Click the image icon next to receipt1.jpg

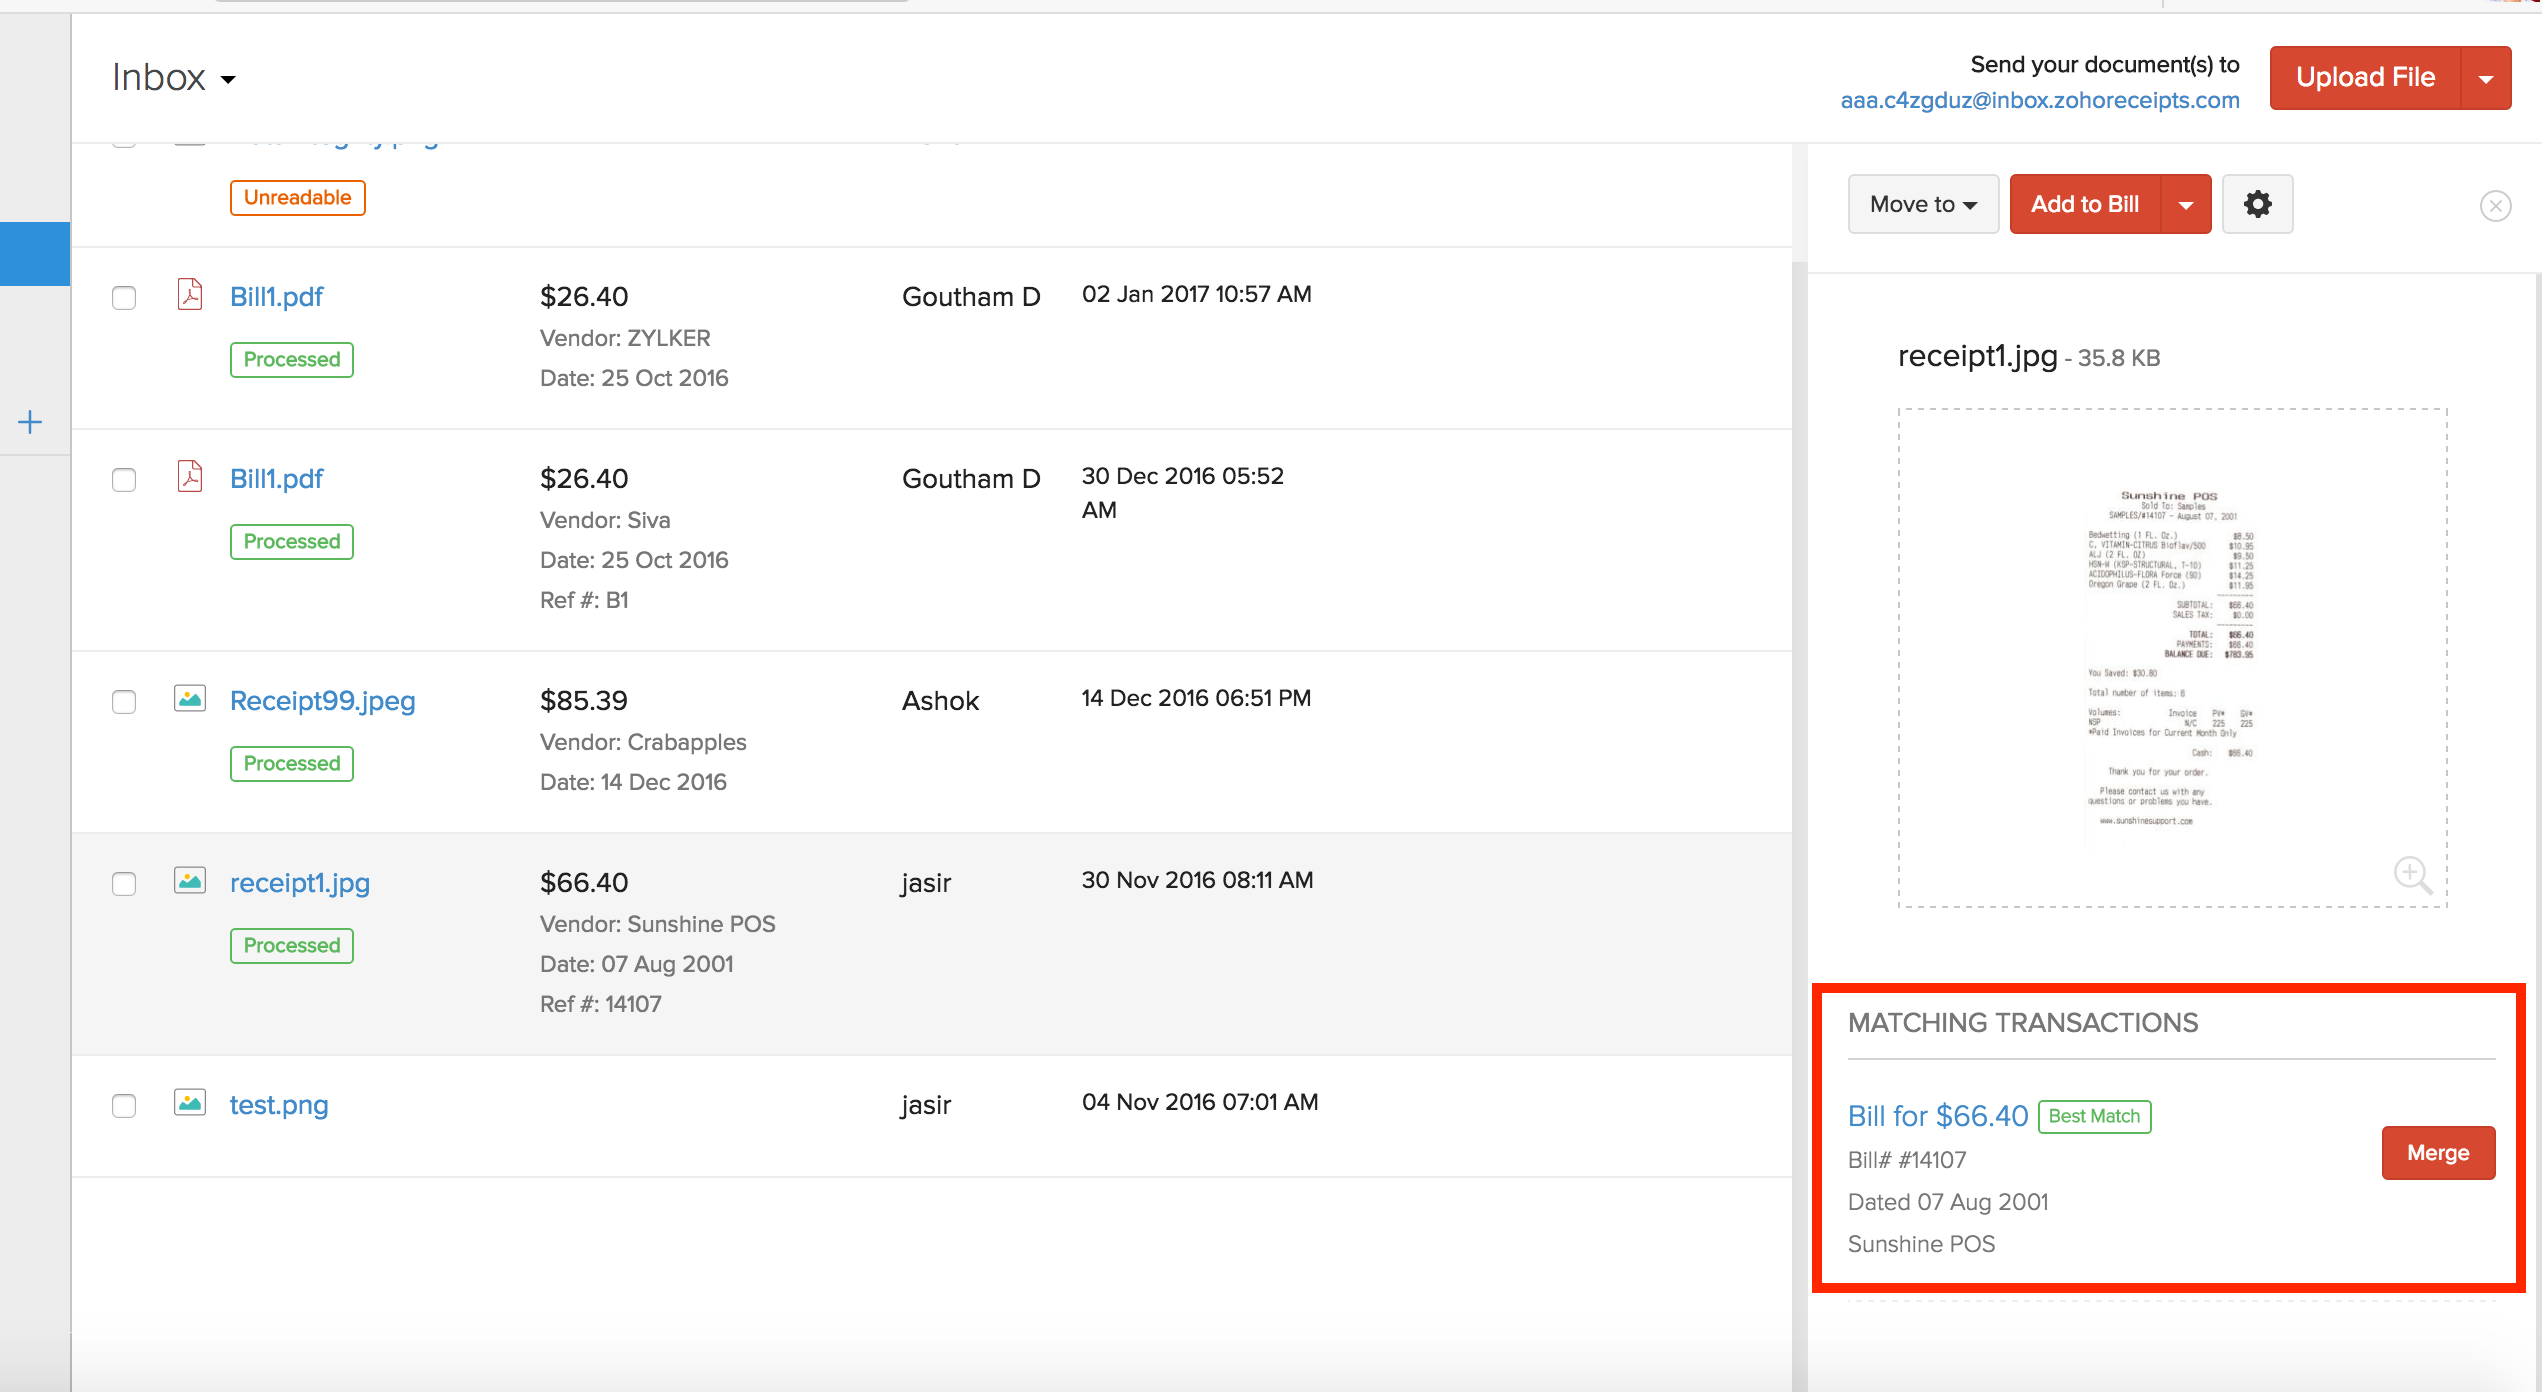point(189,882)
